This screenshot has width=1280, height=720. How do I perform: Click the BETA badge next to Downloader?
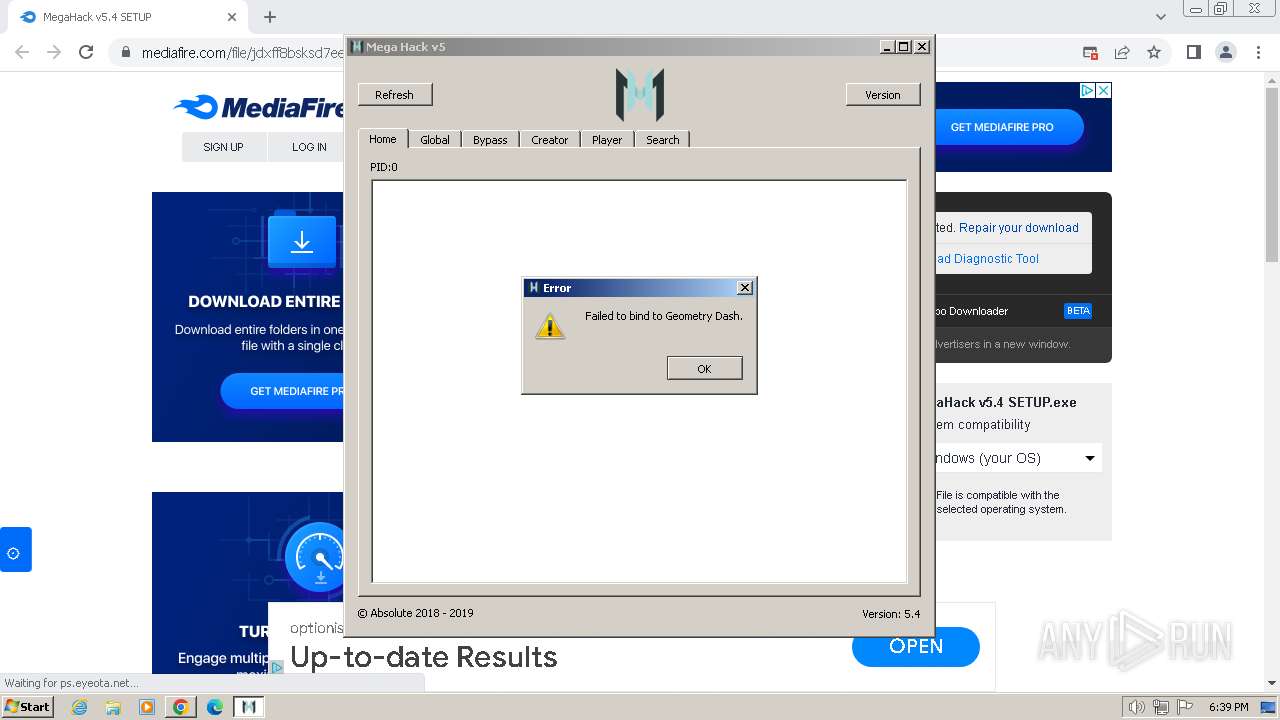tap(1078, 311)
